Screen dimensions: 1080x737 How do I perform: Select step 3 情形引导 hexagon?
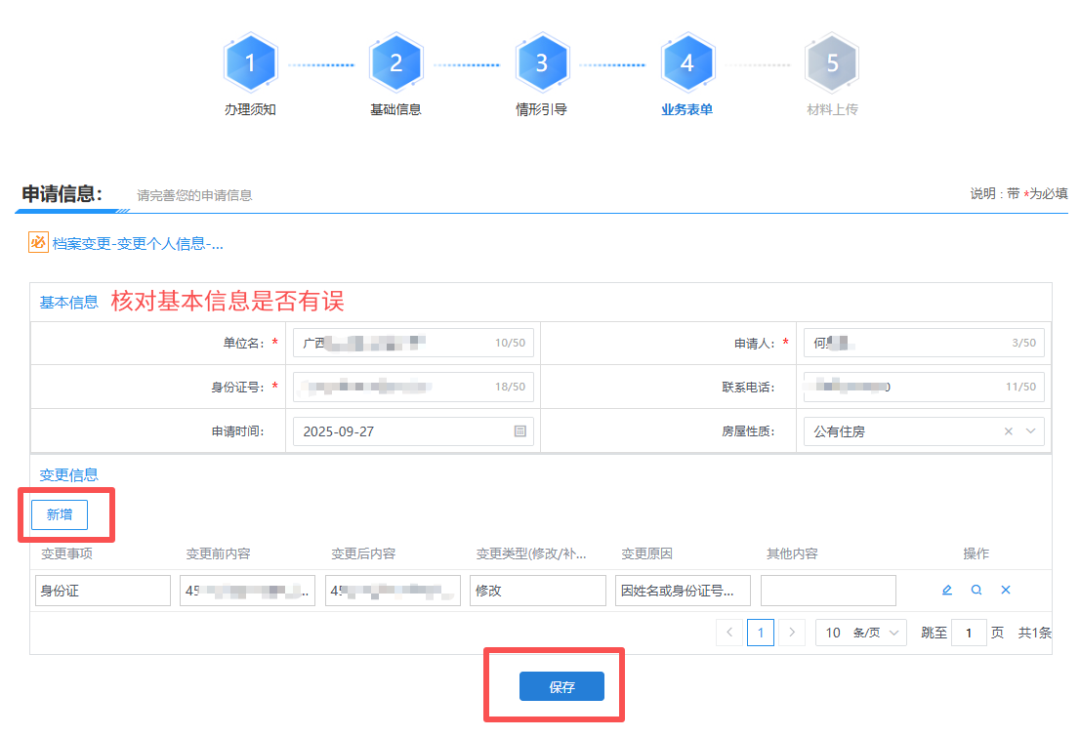point(541,63)
